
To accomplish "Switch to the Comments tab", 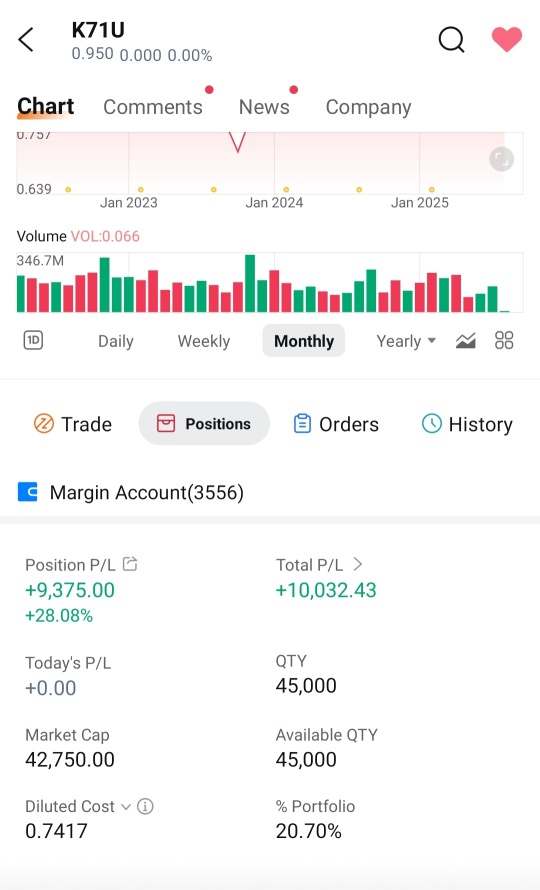I will (153, 107).
